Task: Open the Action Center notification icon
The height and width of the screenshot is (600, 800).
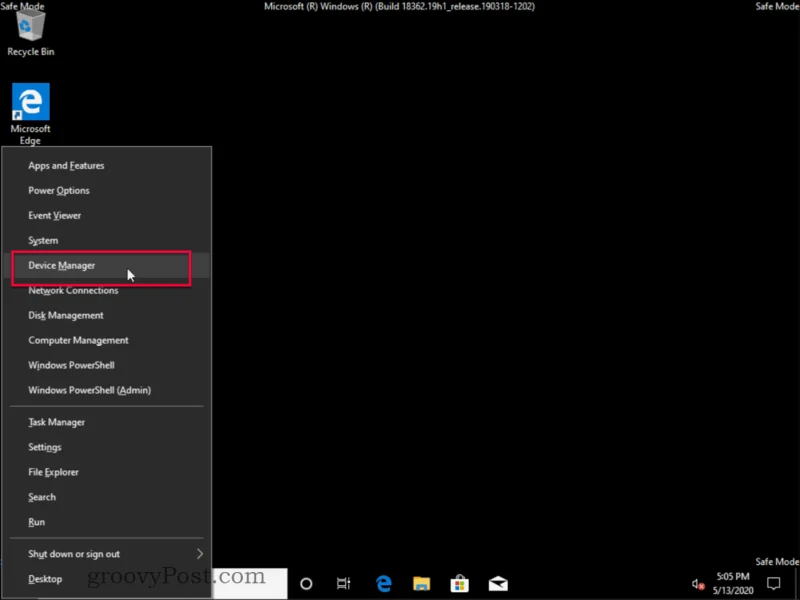Action: 774,583
